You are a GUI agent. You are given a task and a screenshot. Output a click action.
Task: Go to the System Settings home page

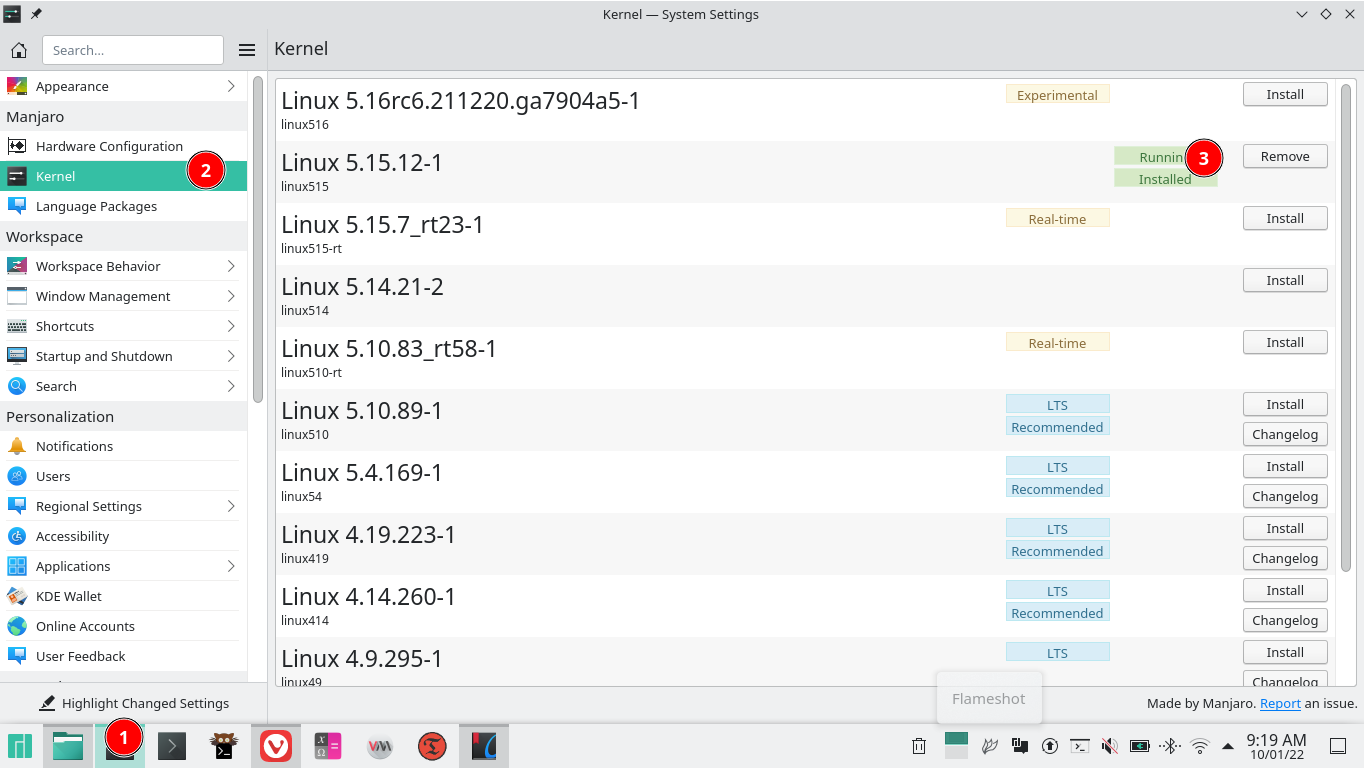[19, 50]
